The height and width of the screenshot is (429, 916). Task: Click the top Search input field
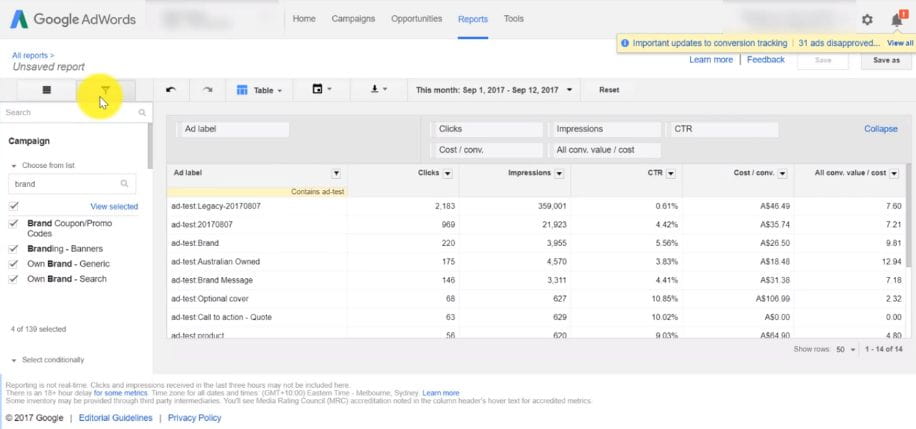(76, 112)
